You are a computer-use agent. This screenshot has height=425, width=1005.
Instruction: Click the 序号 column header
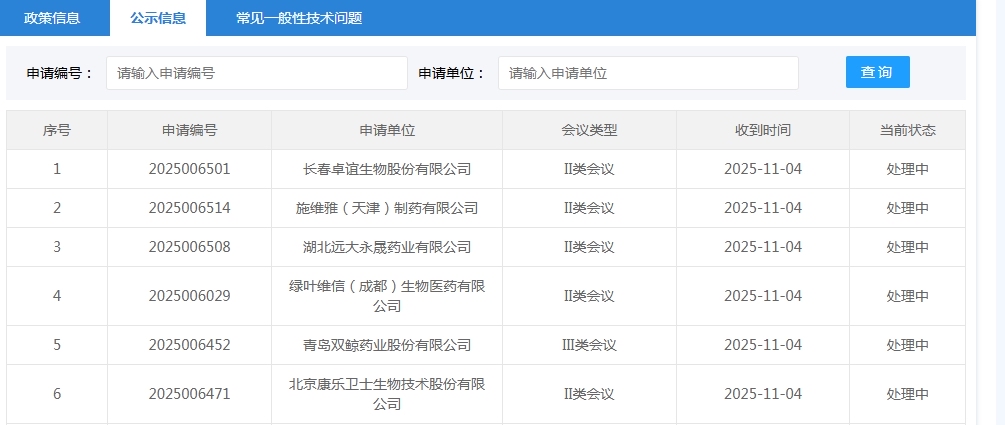click(57, 130)
